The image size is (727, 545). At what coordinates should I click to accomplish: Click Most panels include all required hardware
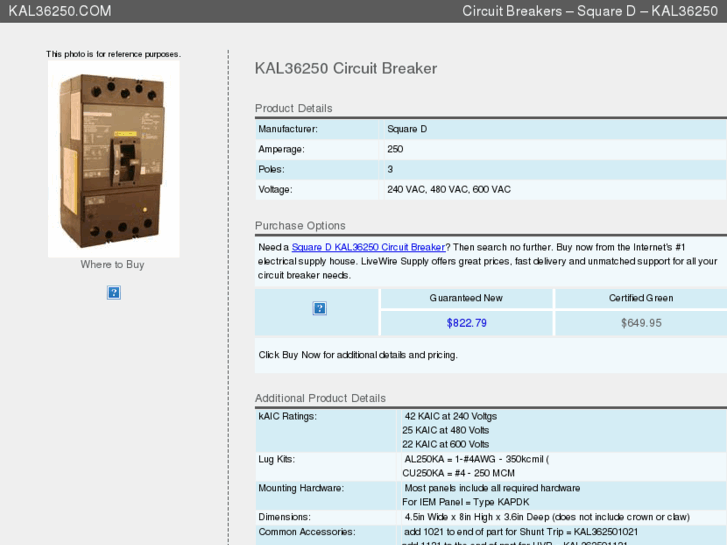(492, 488)
